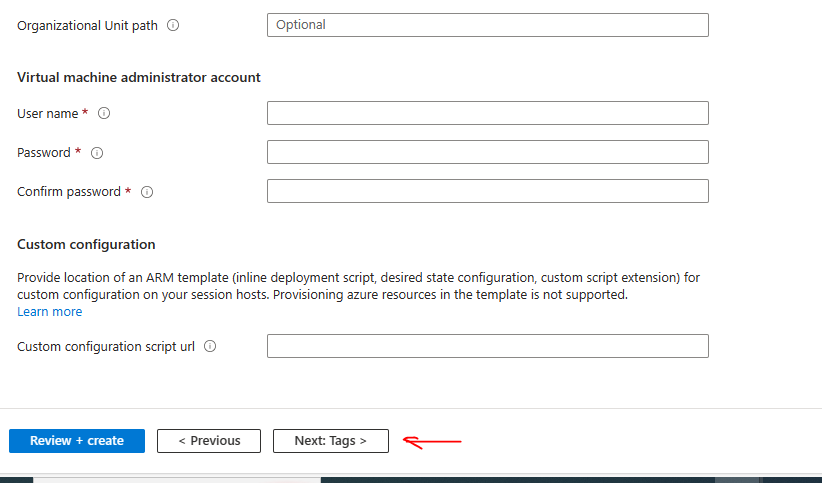Select the Password input field

[487, 152]
